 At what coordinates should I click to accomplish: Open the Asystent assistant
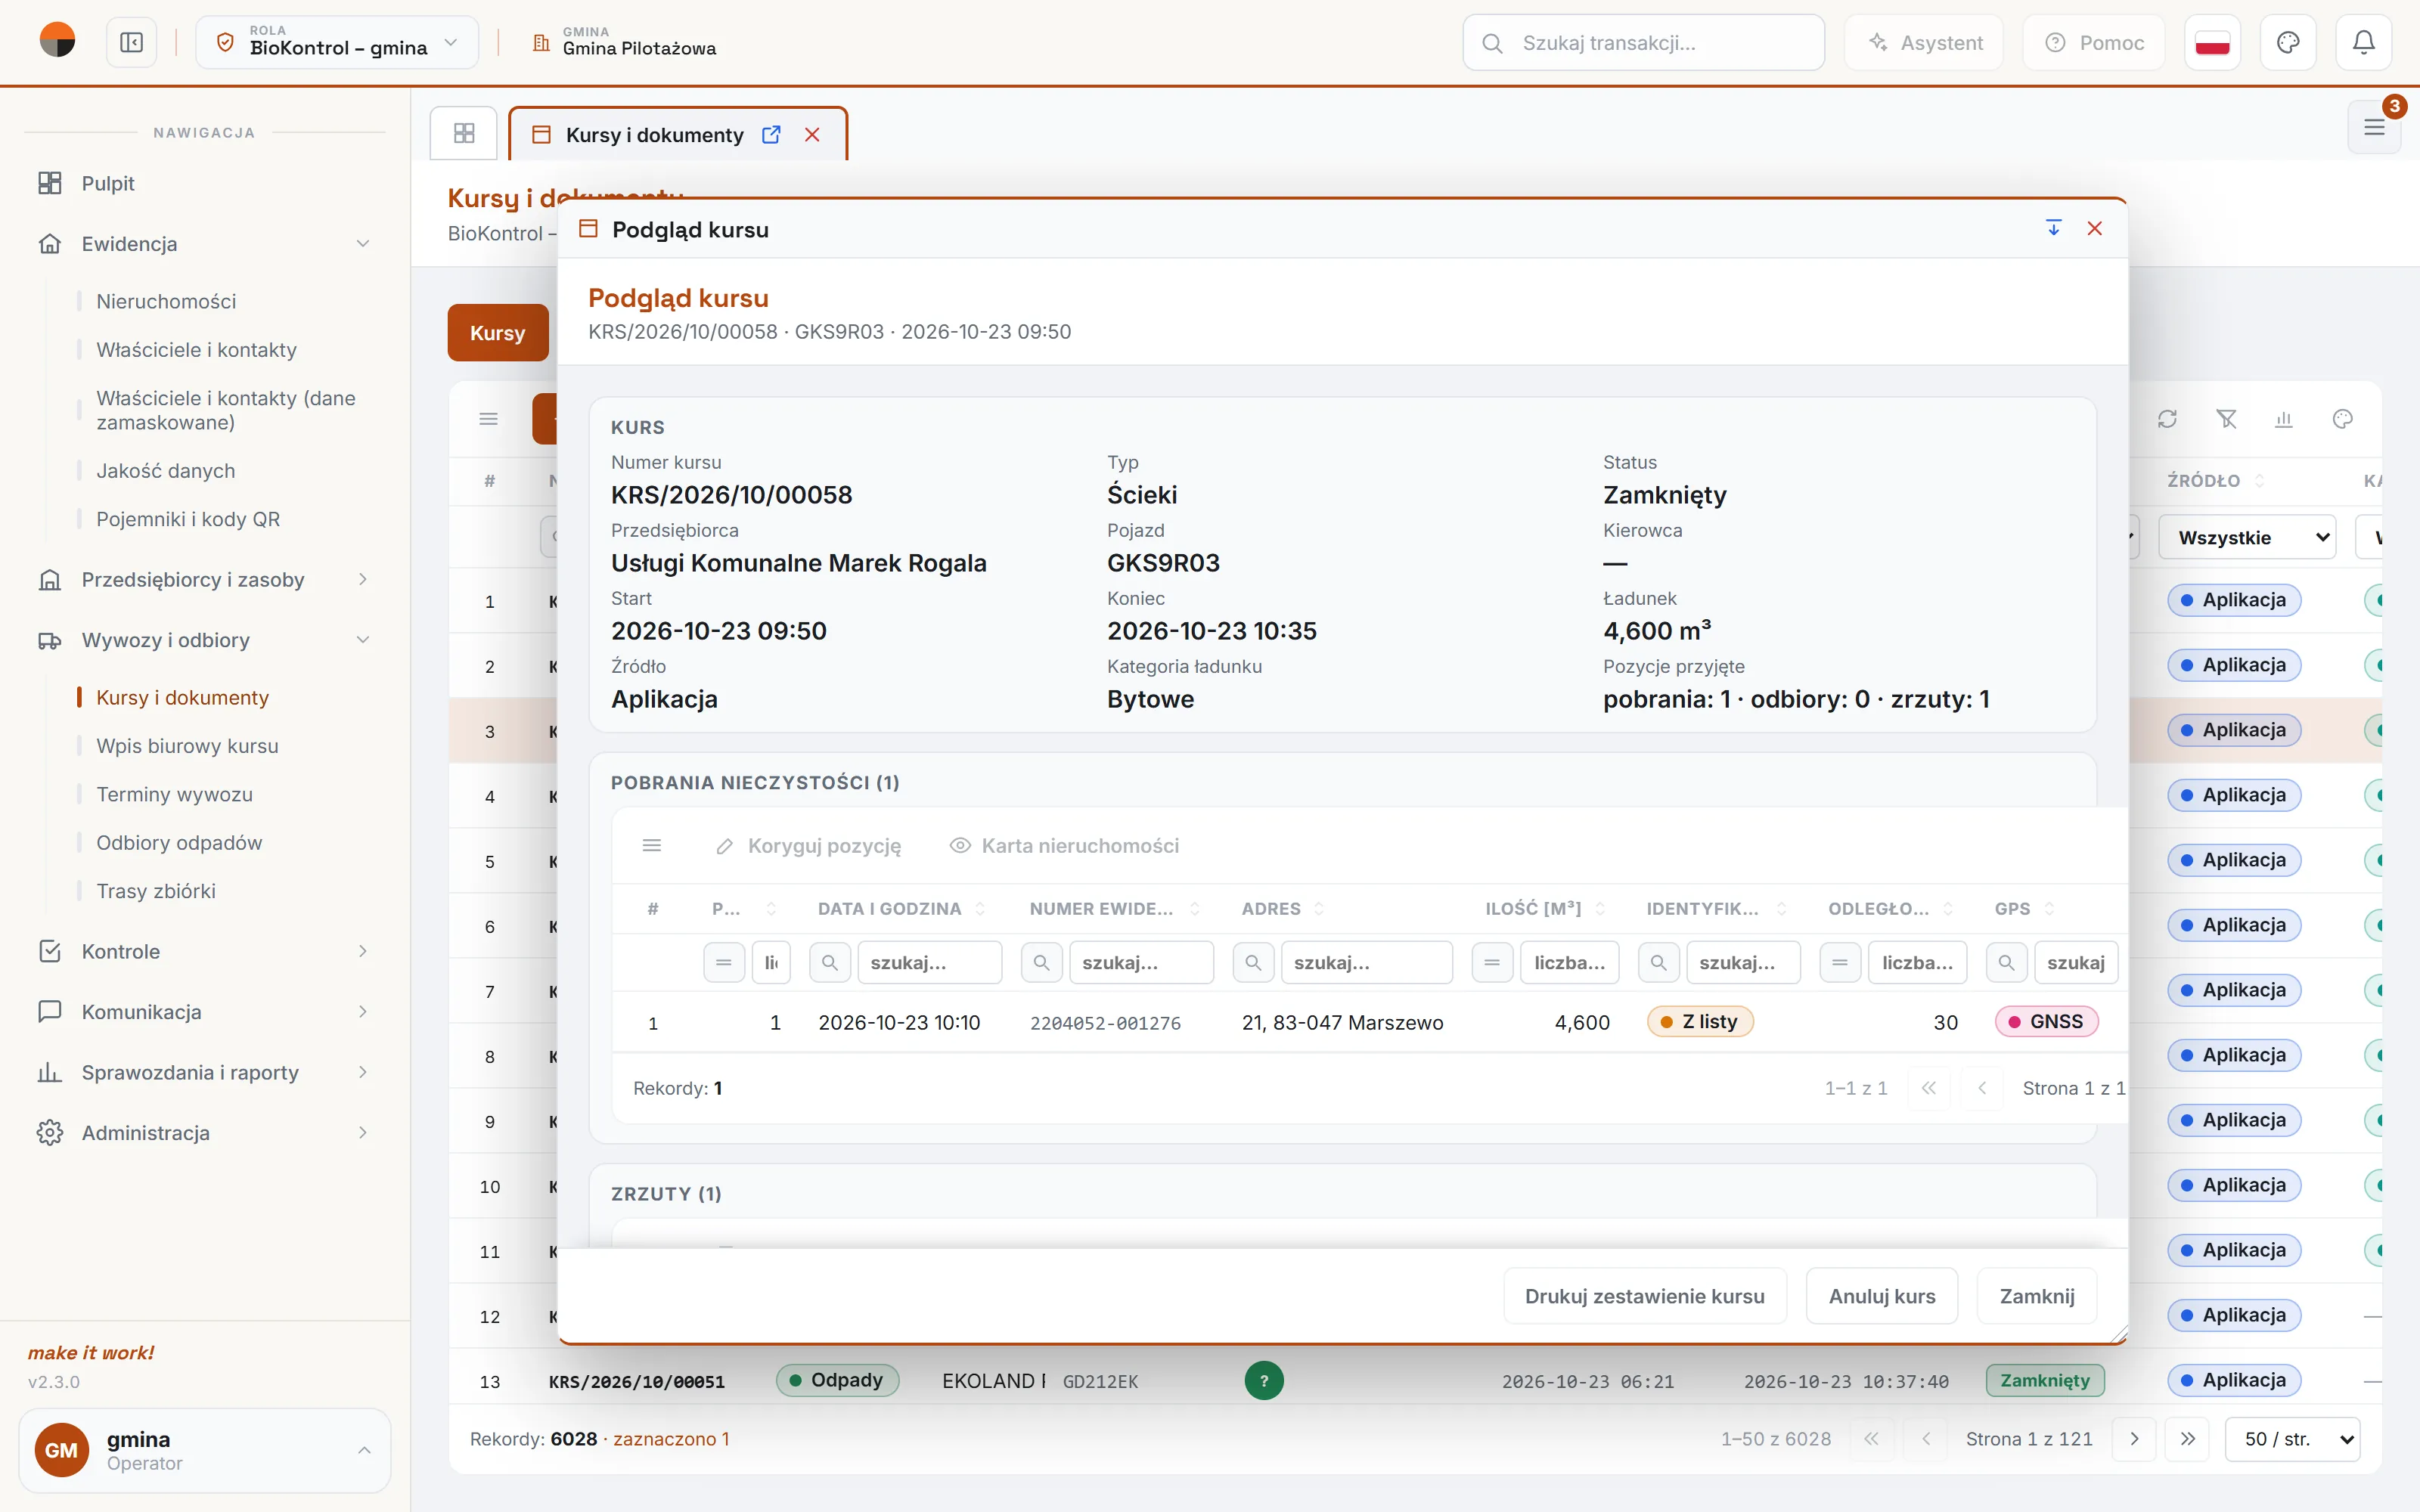[x=1924, y=43]
